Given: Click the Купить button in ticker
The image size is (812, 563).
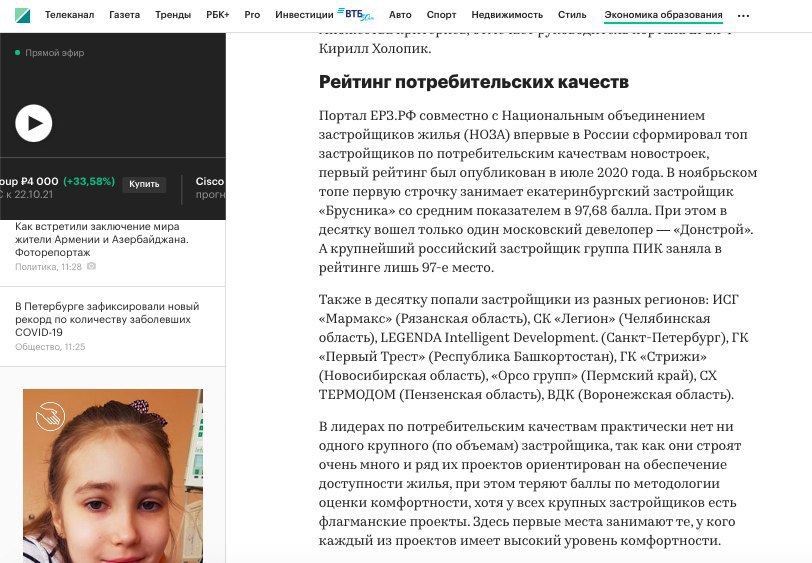Looking at the screenshot, I should [144, 184].
